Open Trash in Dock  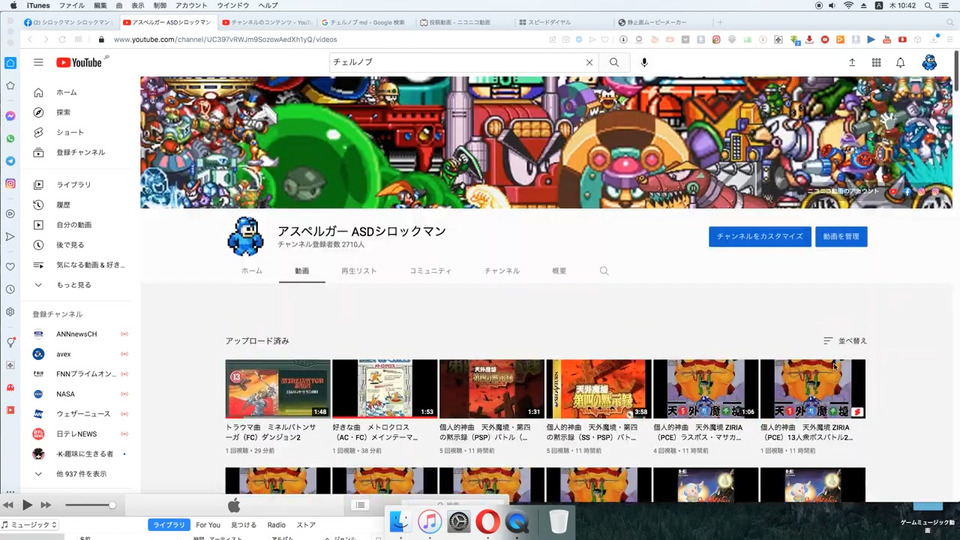[x=558, y=522]
